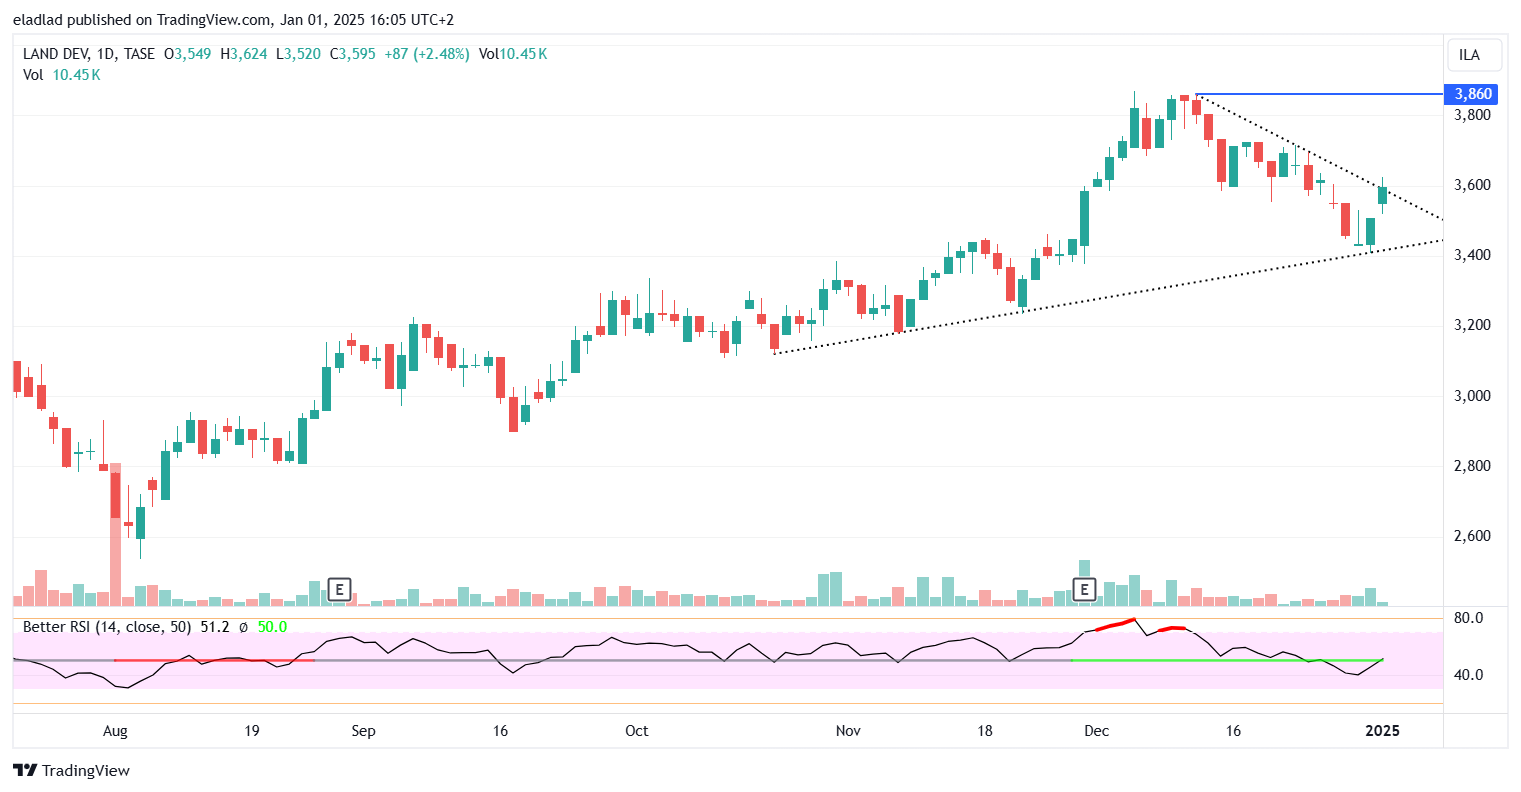Click the blue 3,860 price label
The height and width of the screenshot is (792, 1521).
pyautogui.click(x=1472, y=94)
